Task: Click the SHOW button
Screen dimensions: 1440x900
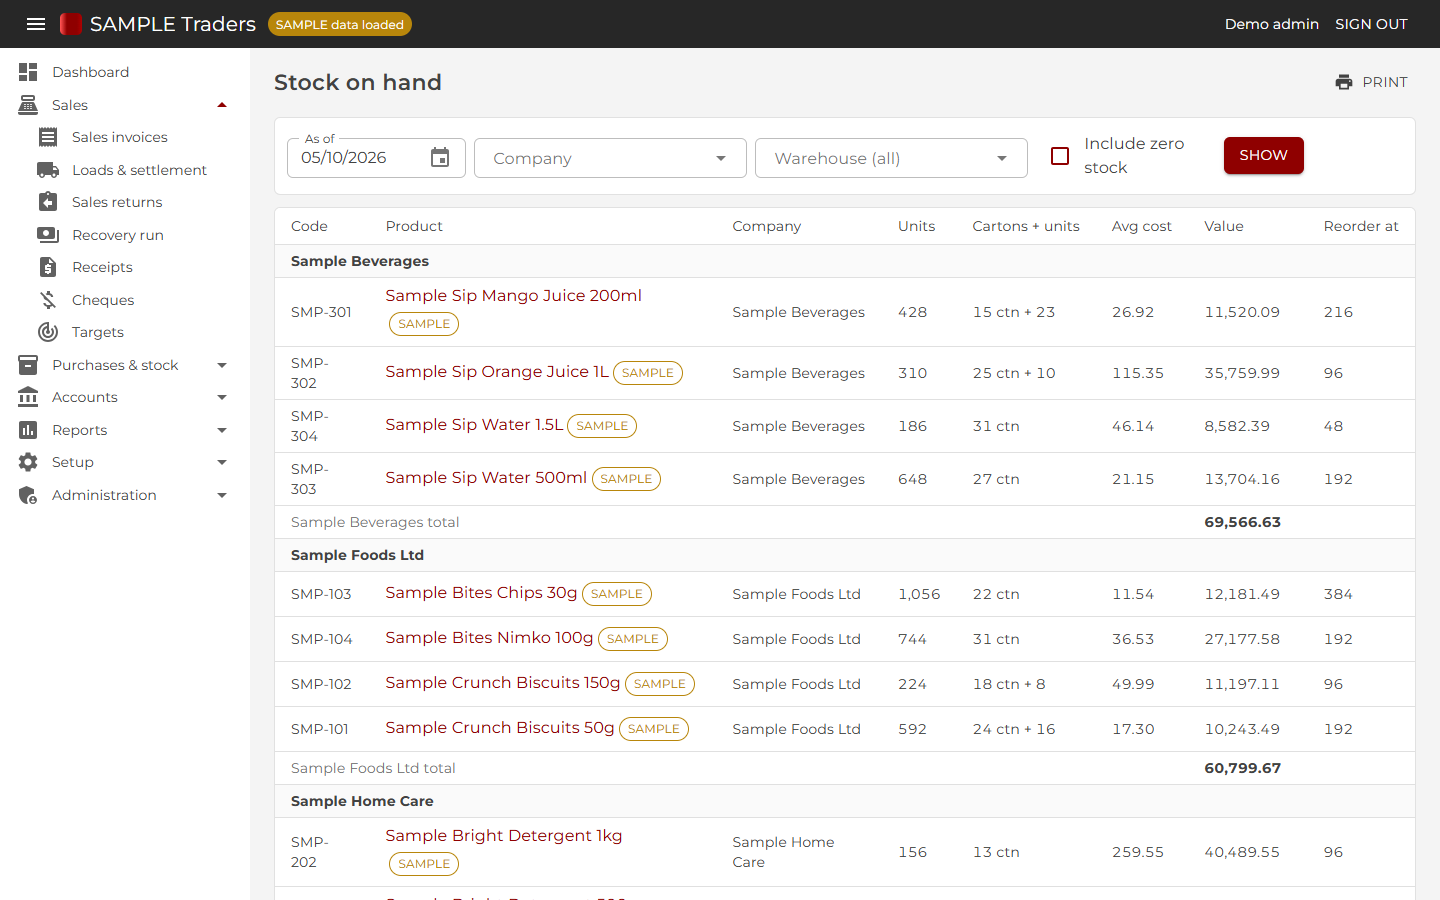Action: pos(1264,155)
